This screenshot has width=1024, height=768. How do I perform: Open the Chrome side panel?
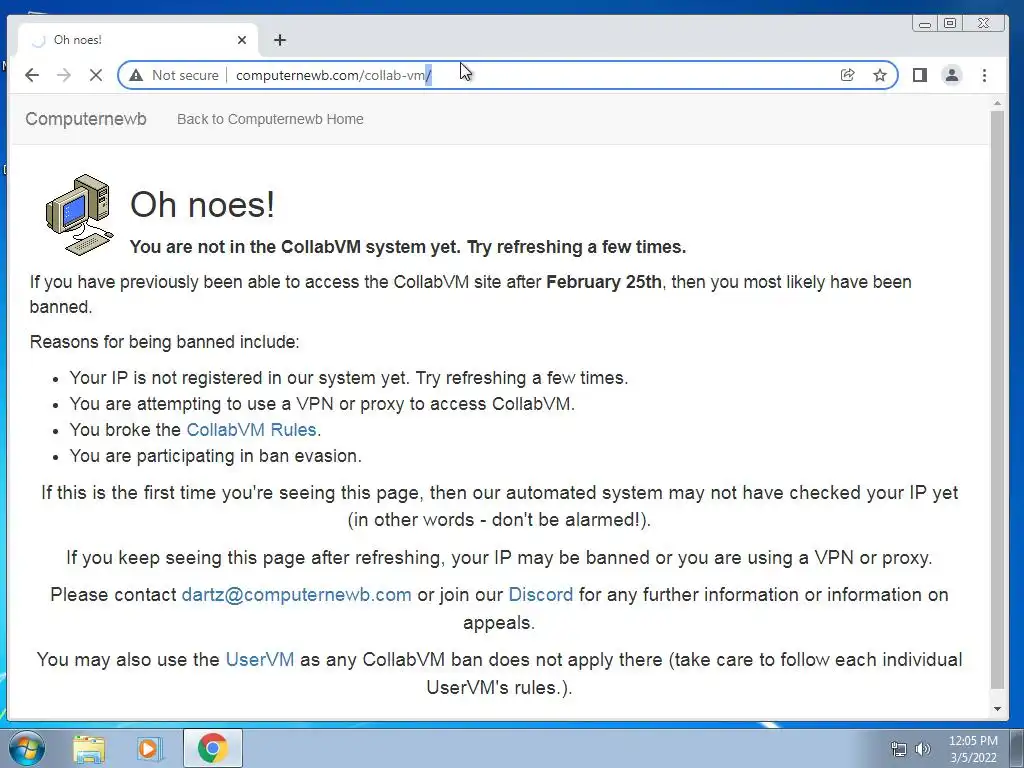tap(920, 75)
